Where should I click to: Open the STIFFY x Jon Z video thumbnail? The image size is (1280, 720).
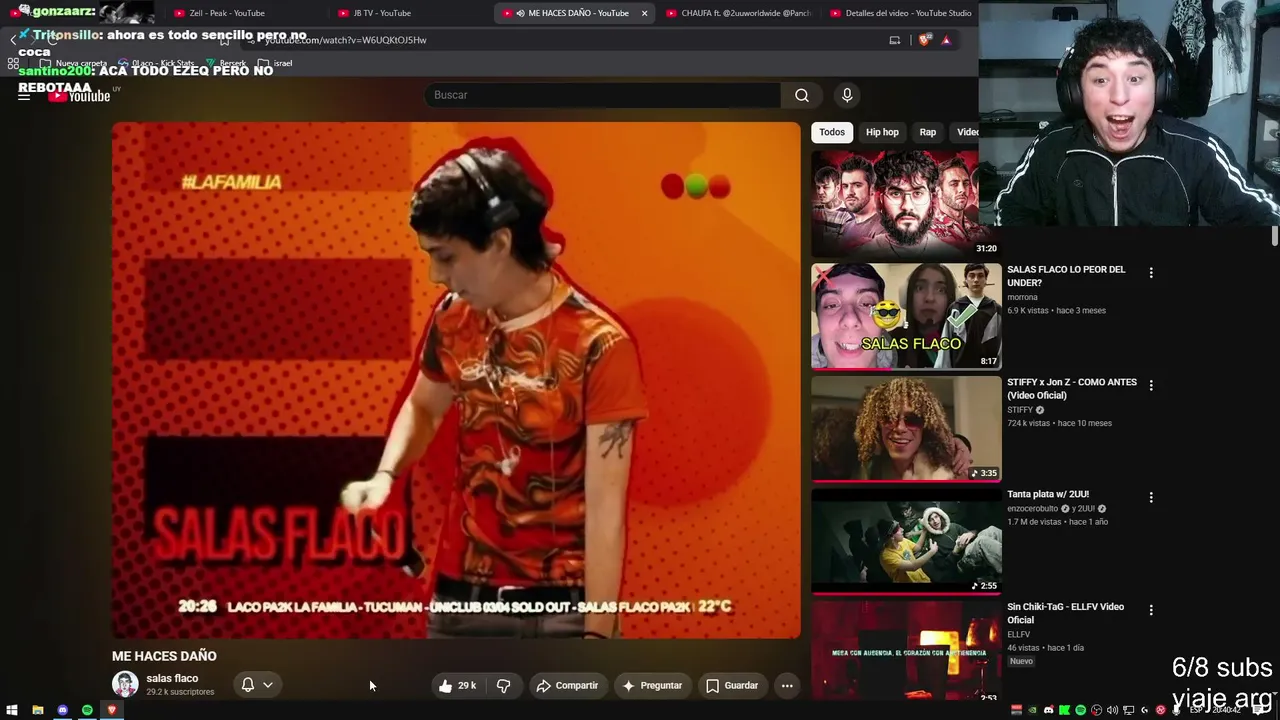pos(906,429)
